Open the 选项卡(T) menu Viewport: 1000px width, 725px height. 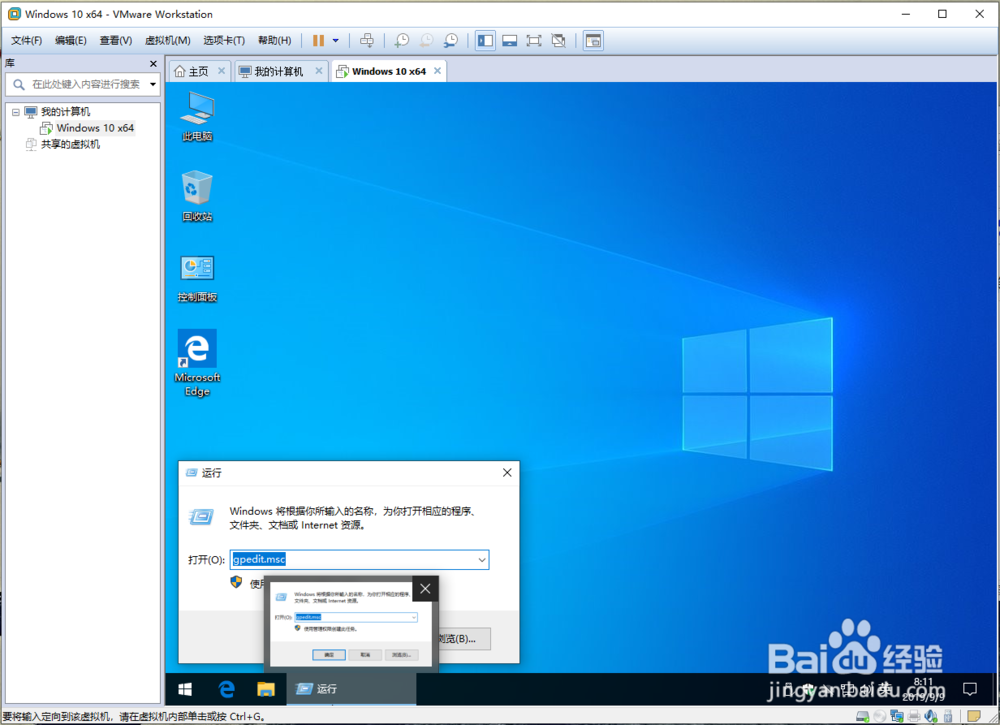pyautogui.click(x=224, y=41)
